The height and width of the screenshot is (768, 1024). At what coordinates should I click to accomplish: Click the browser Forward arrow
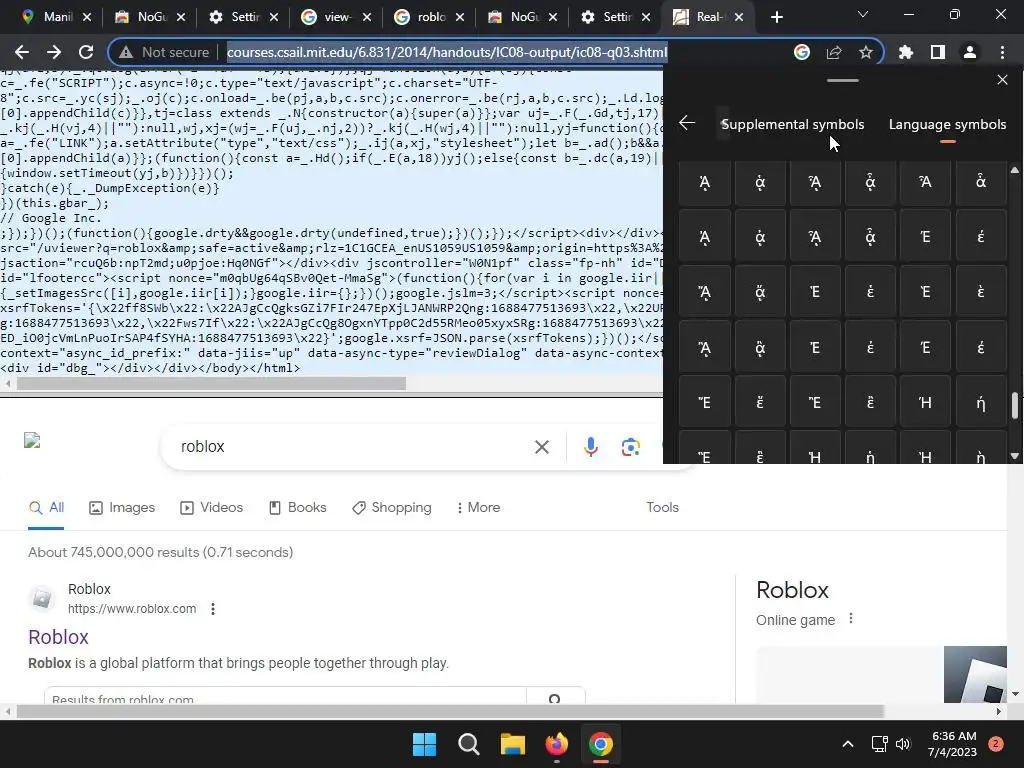coord(54,52)
